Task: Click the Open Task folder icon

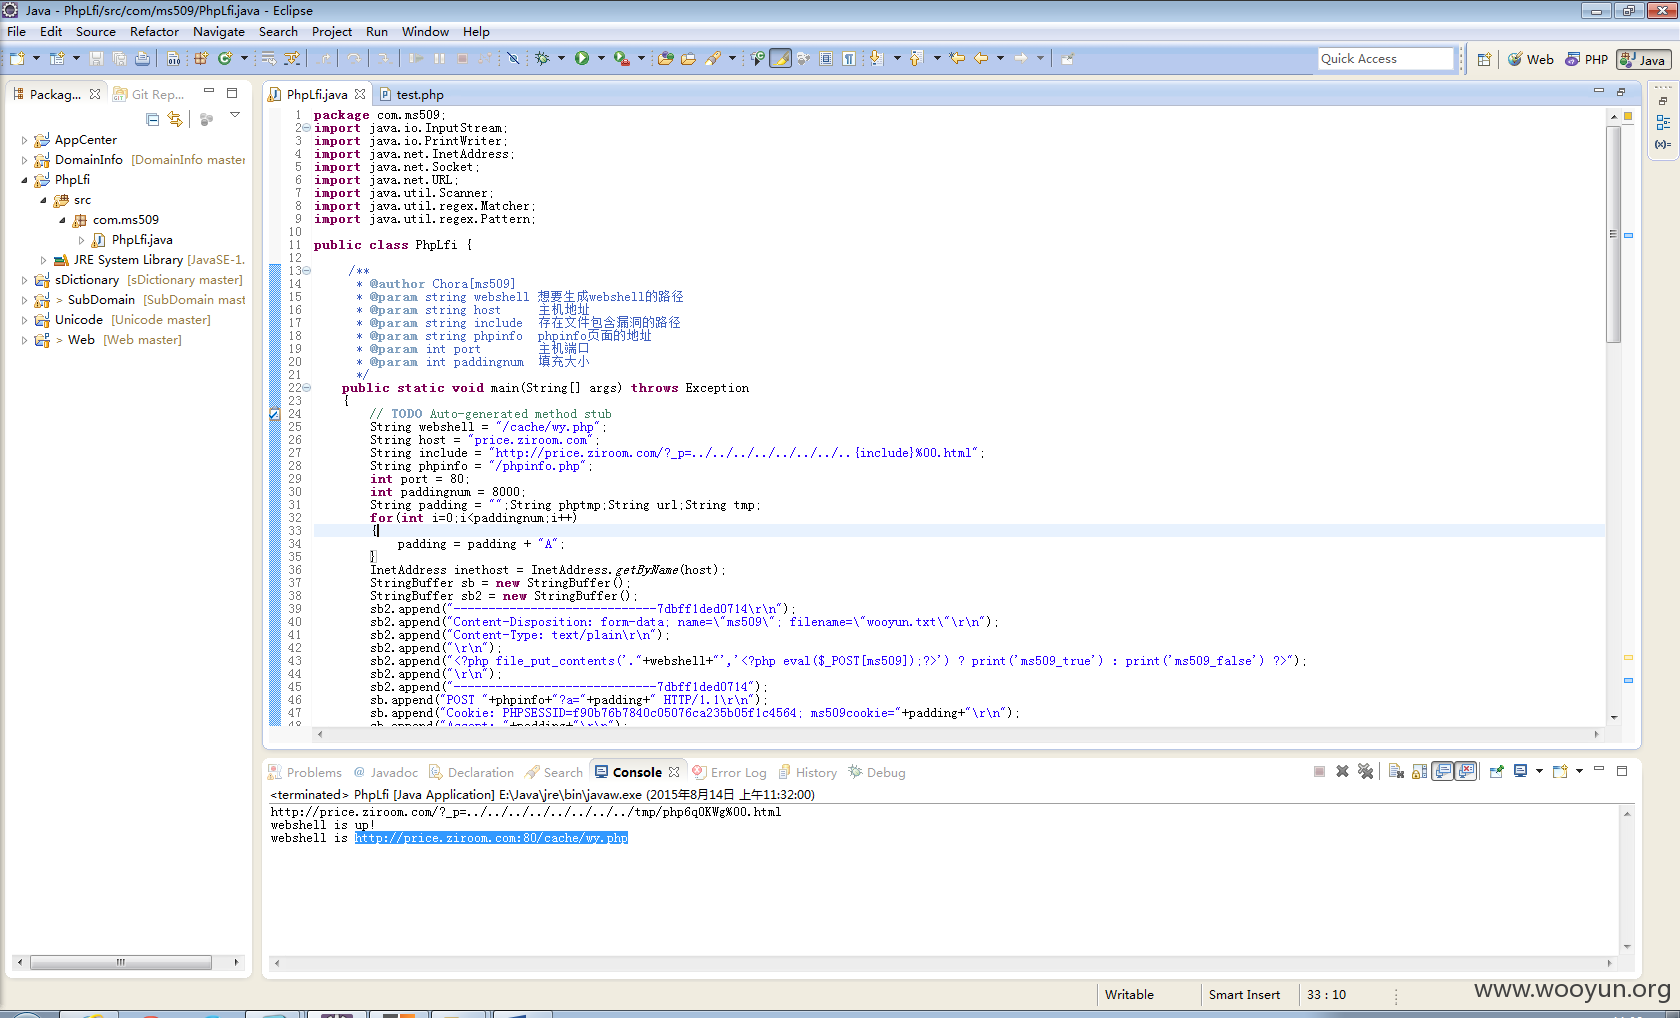Action: coord(688,59)
